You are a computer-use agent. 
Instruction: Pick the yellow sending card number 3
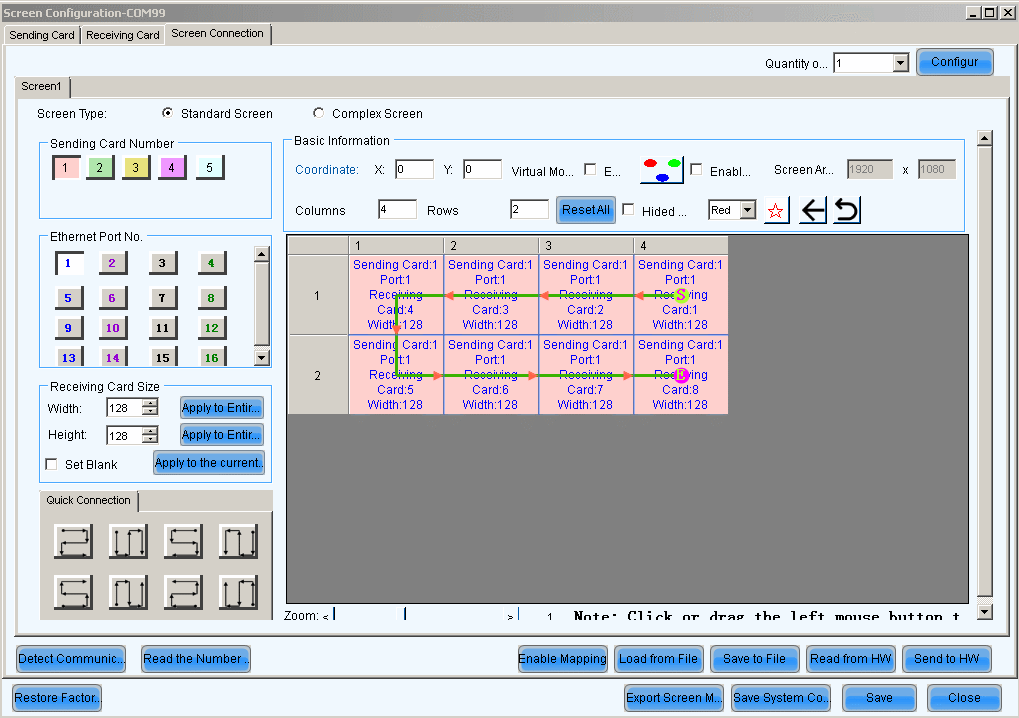coord(136,168)
